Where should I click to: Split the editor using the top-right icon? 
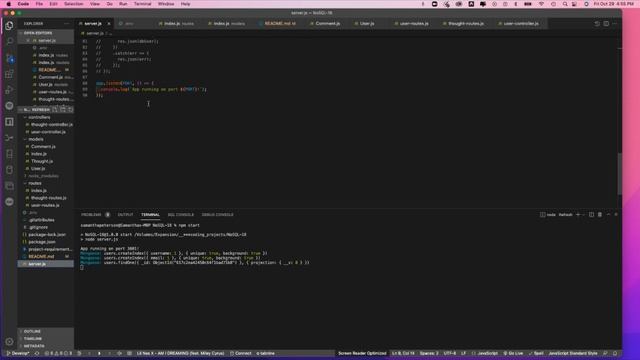606,24
